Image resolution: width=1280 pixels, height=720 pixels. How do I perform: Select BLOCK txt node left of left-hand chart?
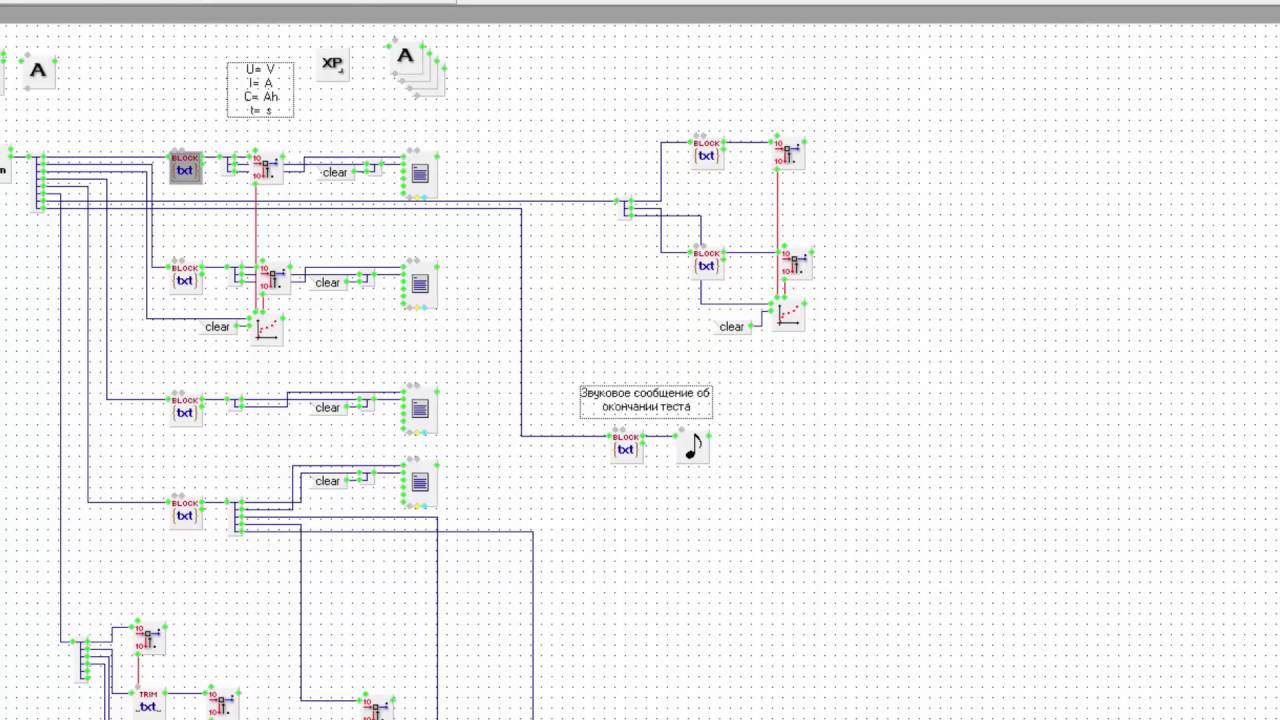point(185,277)
